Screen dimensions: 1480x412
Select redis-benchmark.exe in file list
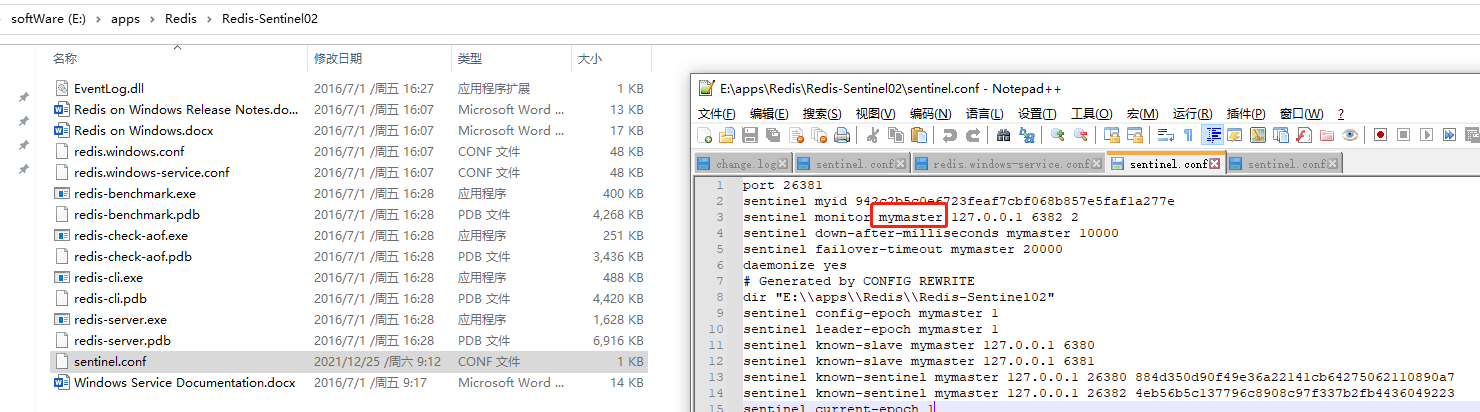click(349, 194)
